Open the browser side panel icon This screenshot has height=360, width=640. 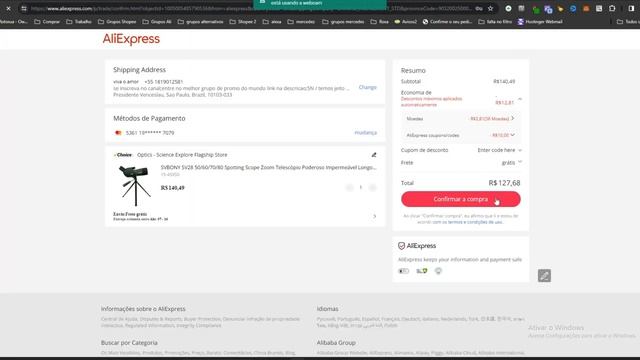[x=631, y=8]
